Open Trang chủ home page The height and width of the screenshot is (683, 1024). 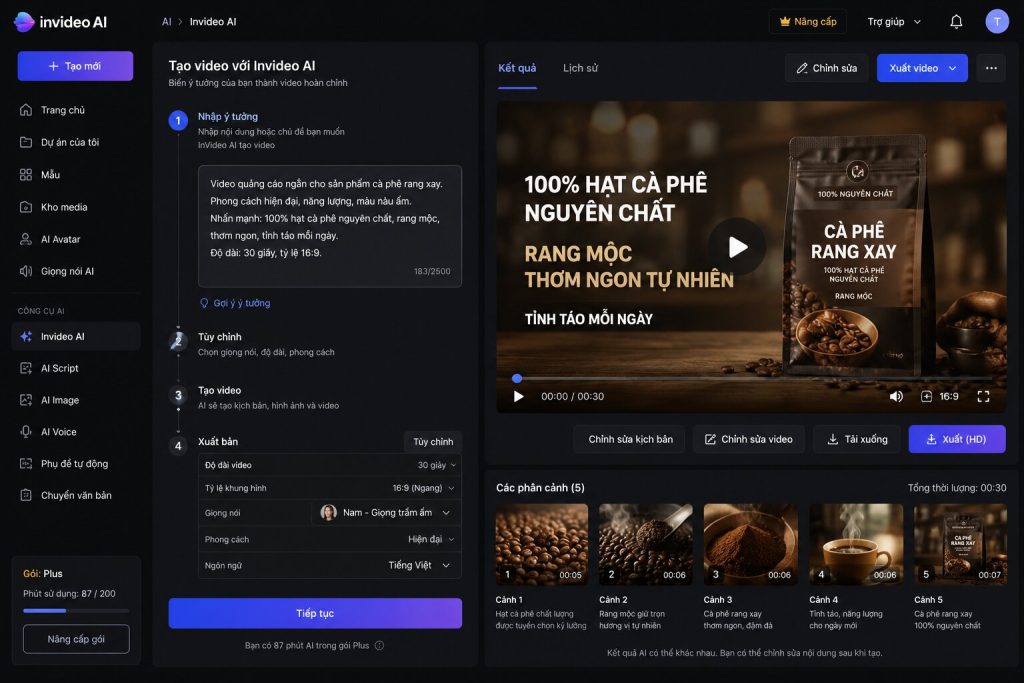(63, 110)
